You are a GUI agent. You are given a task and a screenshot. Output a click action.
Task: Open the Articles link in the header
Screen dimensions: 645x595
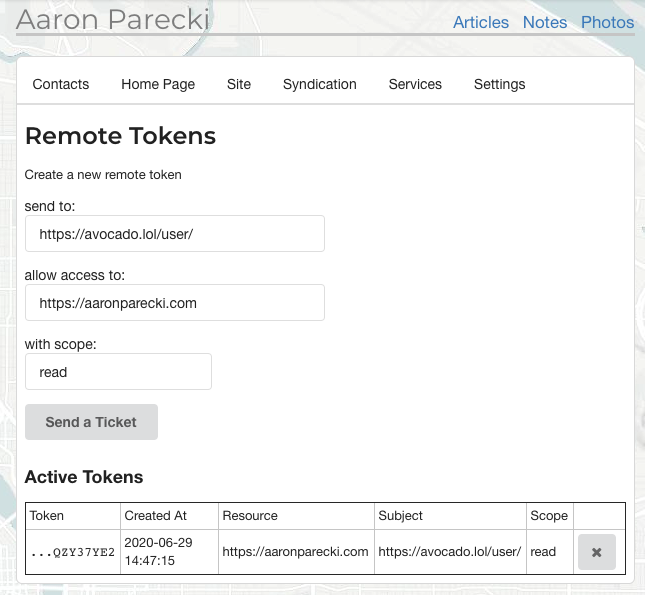[481, 22]
